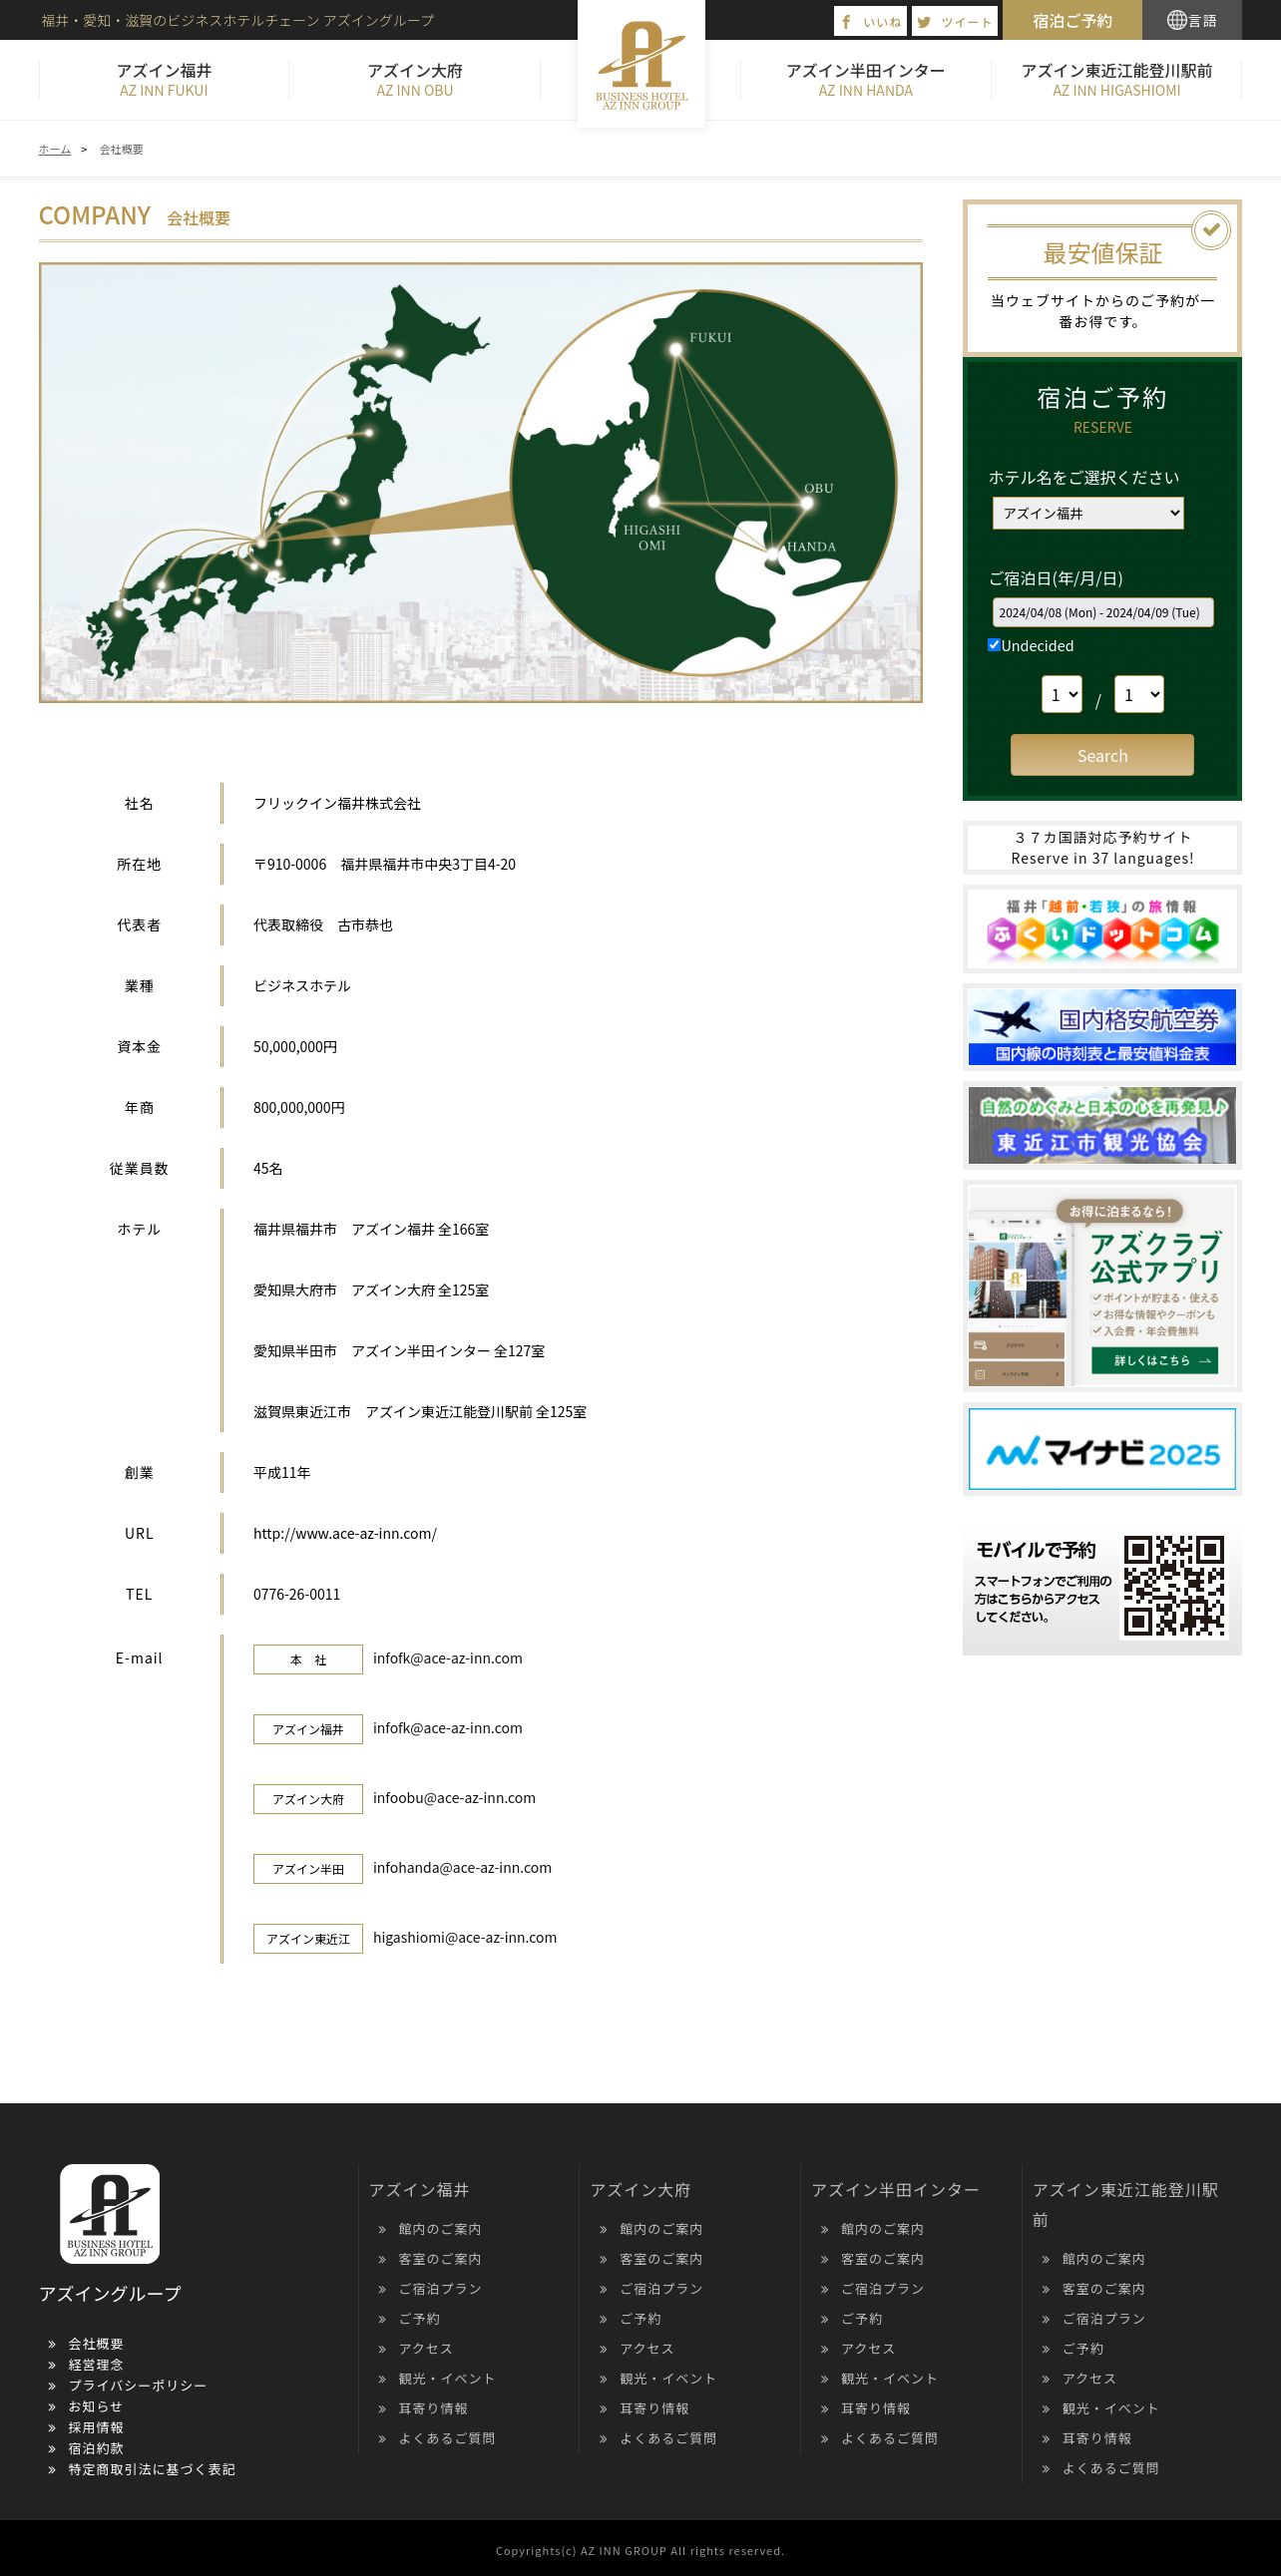Click the footer アズイン大府 heading
The height and width of the screenshot is (2576, 1281).
tap(640, 2190)
